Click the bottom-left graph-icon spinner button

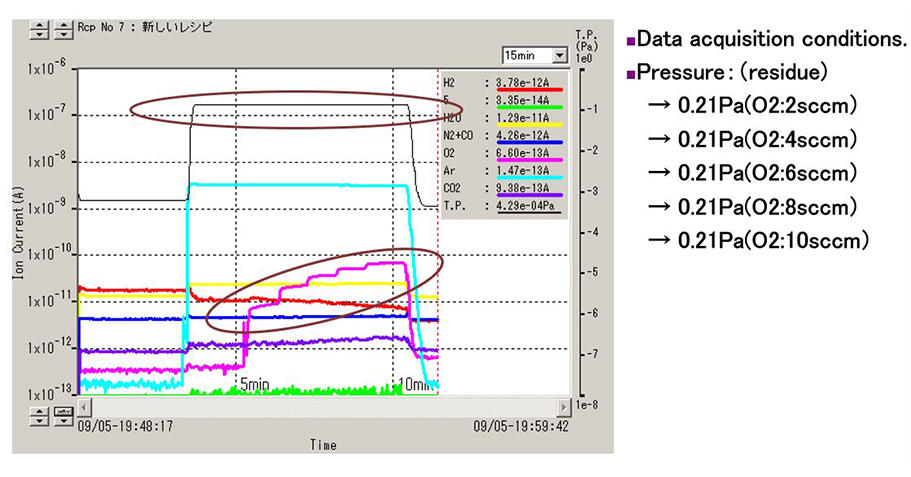[x=62, y=416]
